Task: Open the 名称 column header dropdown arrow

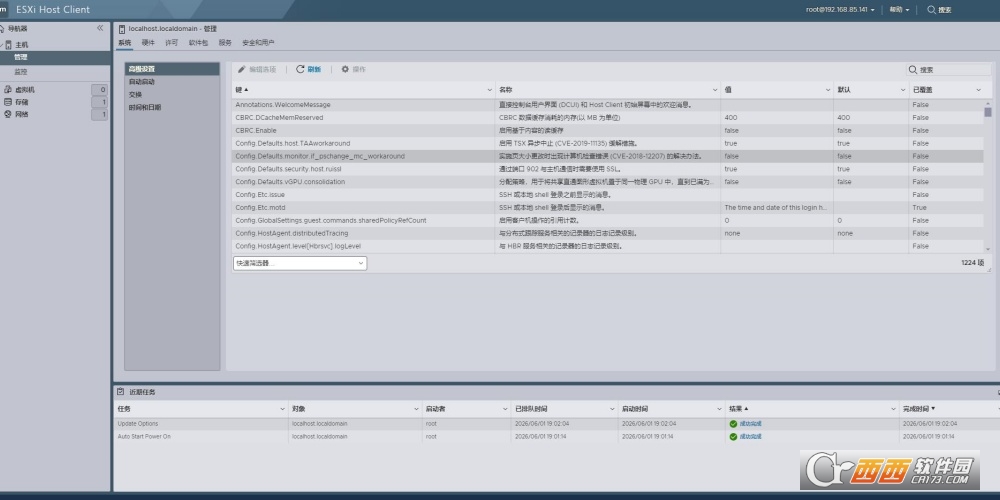Action: [715, 90]
